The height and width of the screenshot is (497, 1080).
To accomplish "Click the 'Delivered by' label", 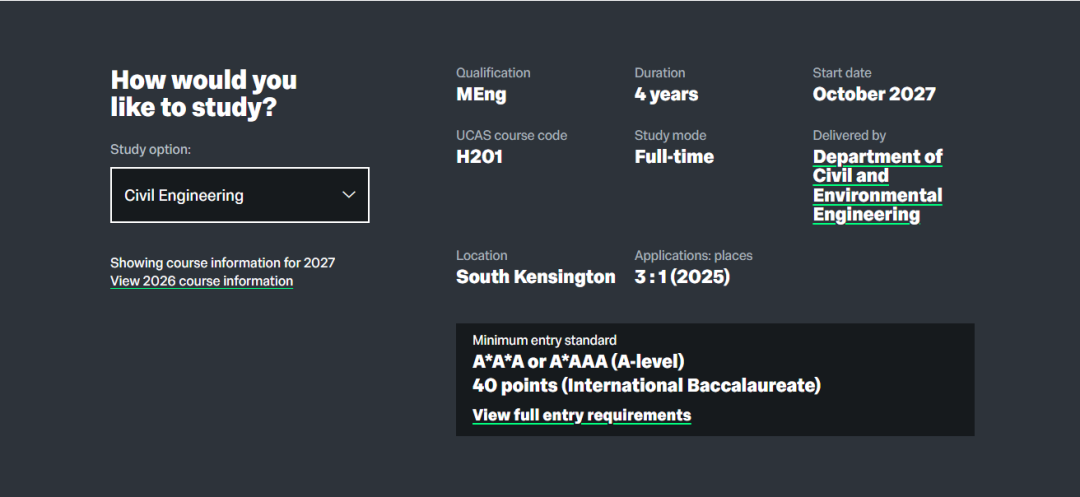I will pyautogui.click(x=849, y=136).
